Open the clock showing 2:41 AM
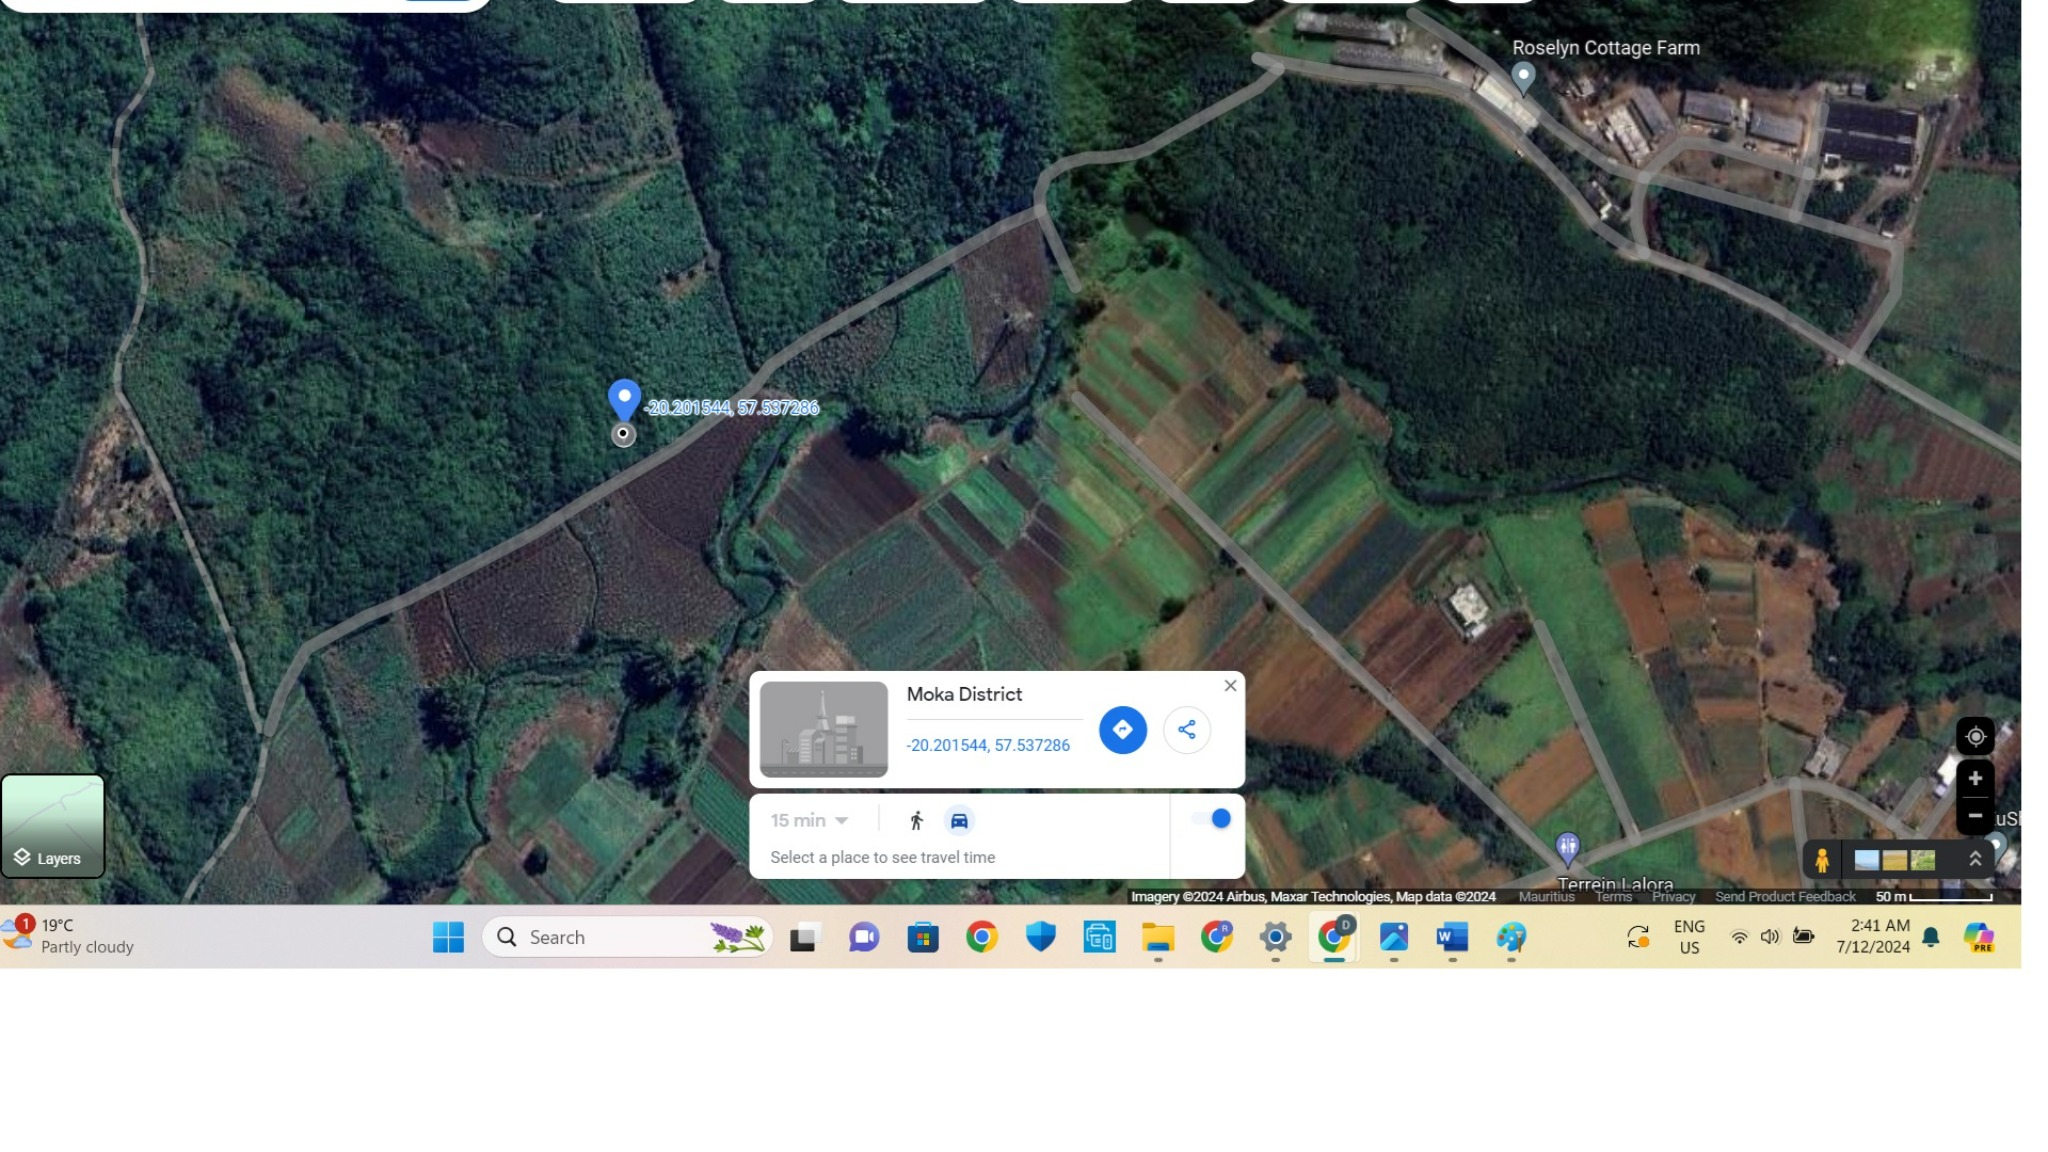Viewport: 2048px width, 1152px height. pos(1873,936)
